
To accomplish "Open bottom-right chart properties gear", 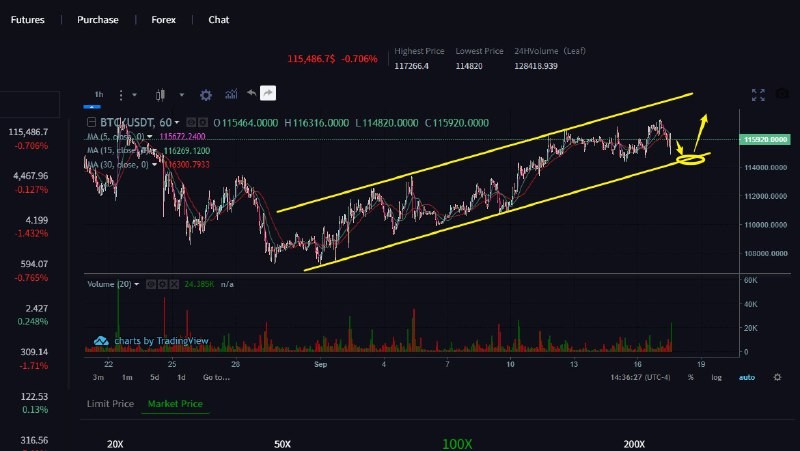I will [777, 377].
